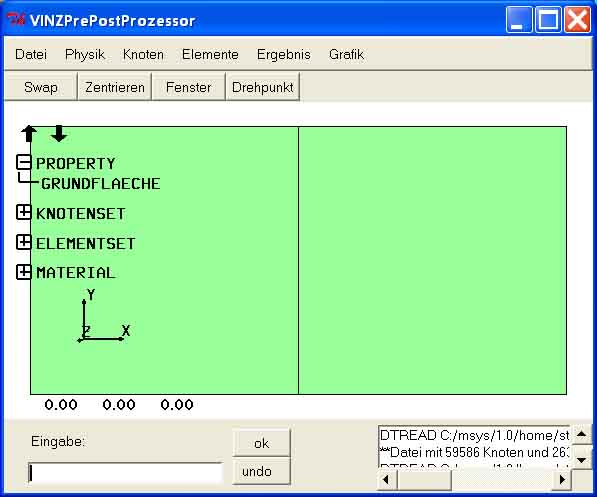Expand the MATERIAL tree node

point(24,272)
